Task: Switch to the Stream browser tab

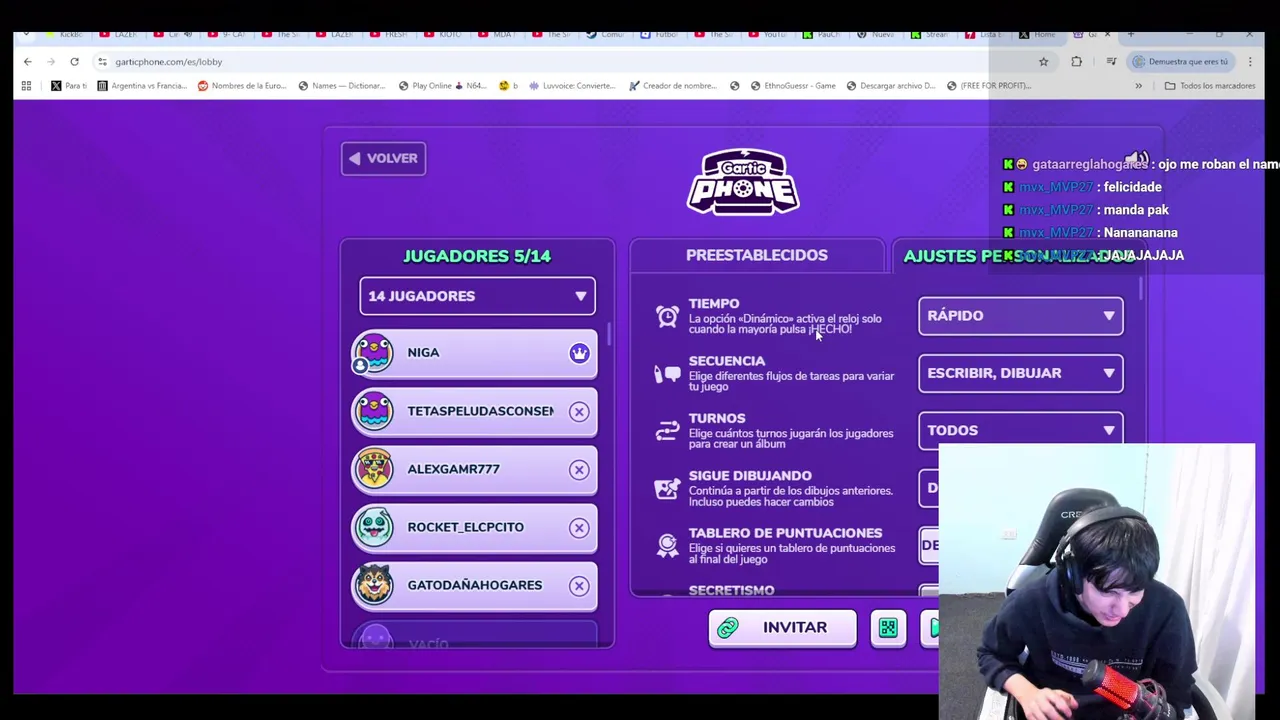Action: [931, 34]
